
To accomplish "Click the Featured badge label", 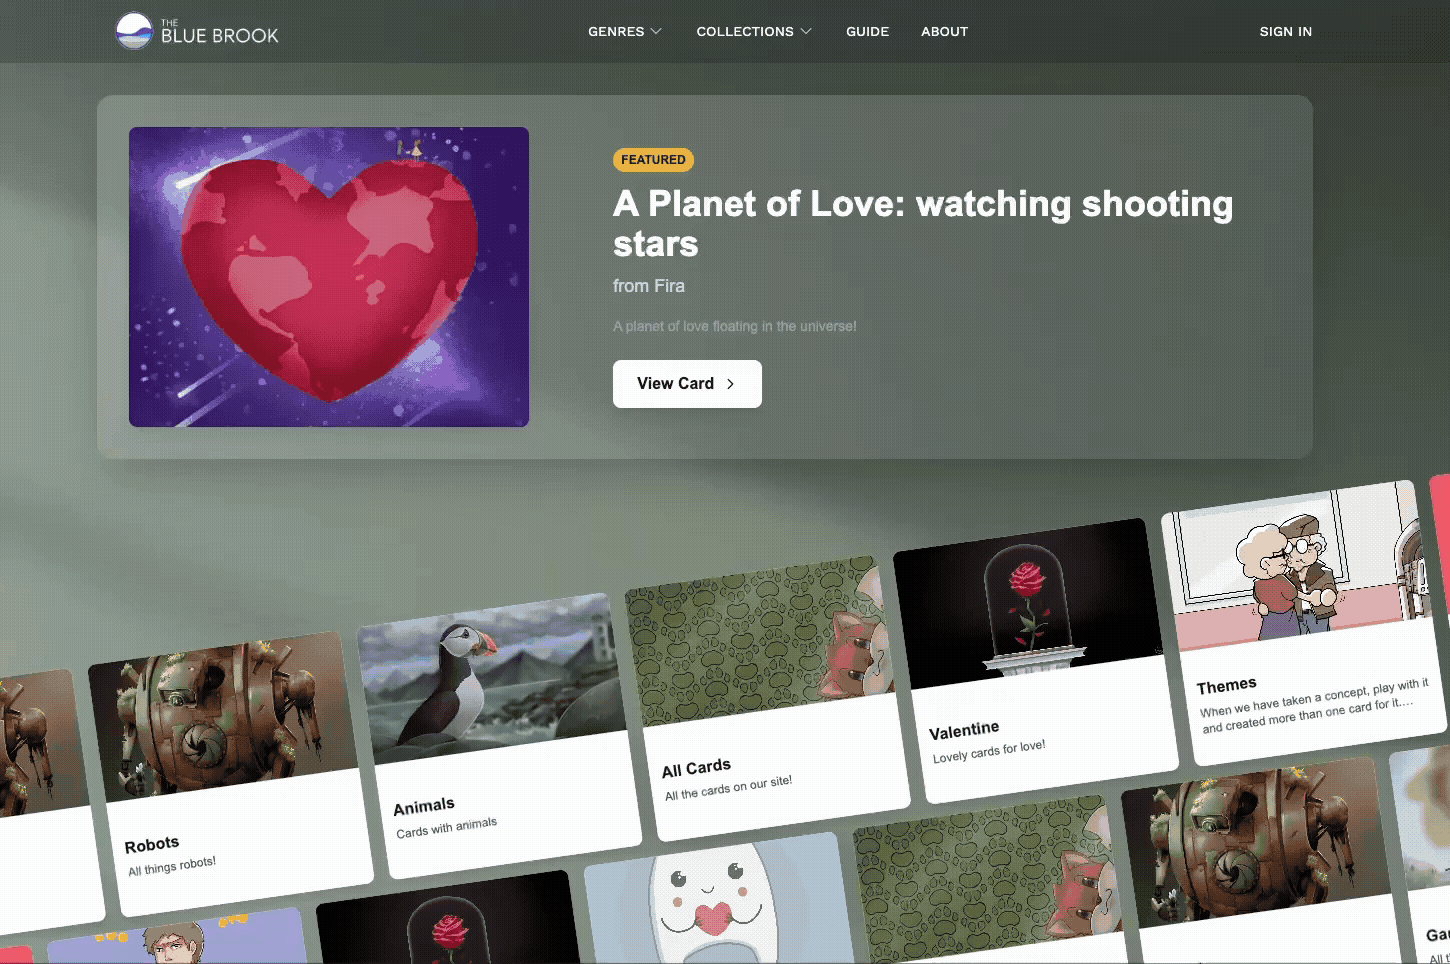I will click(x=653, y=160).
